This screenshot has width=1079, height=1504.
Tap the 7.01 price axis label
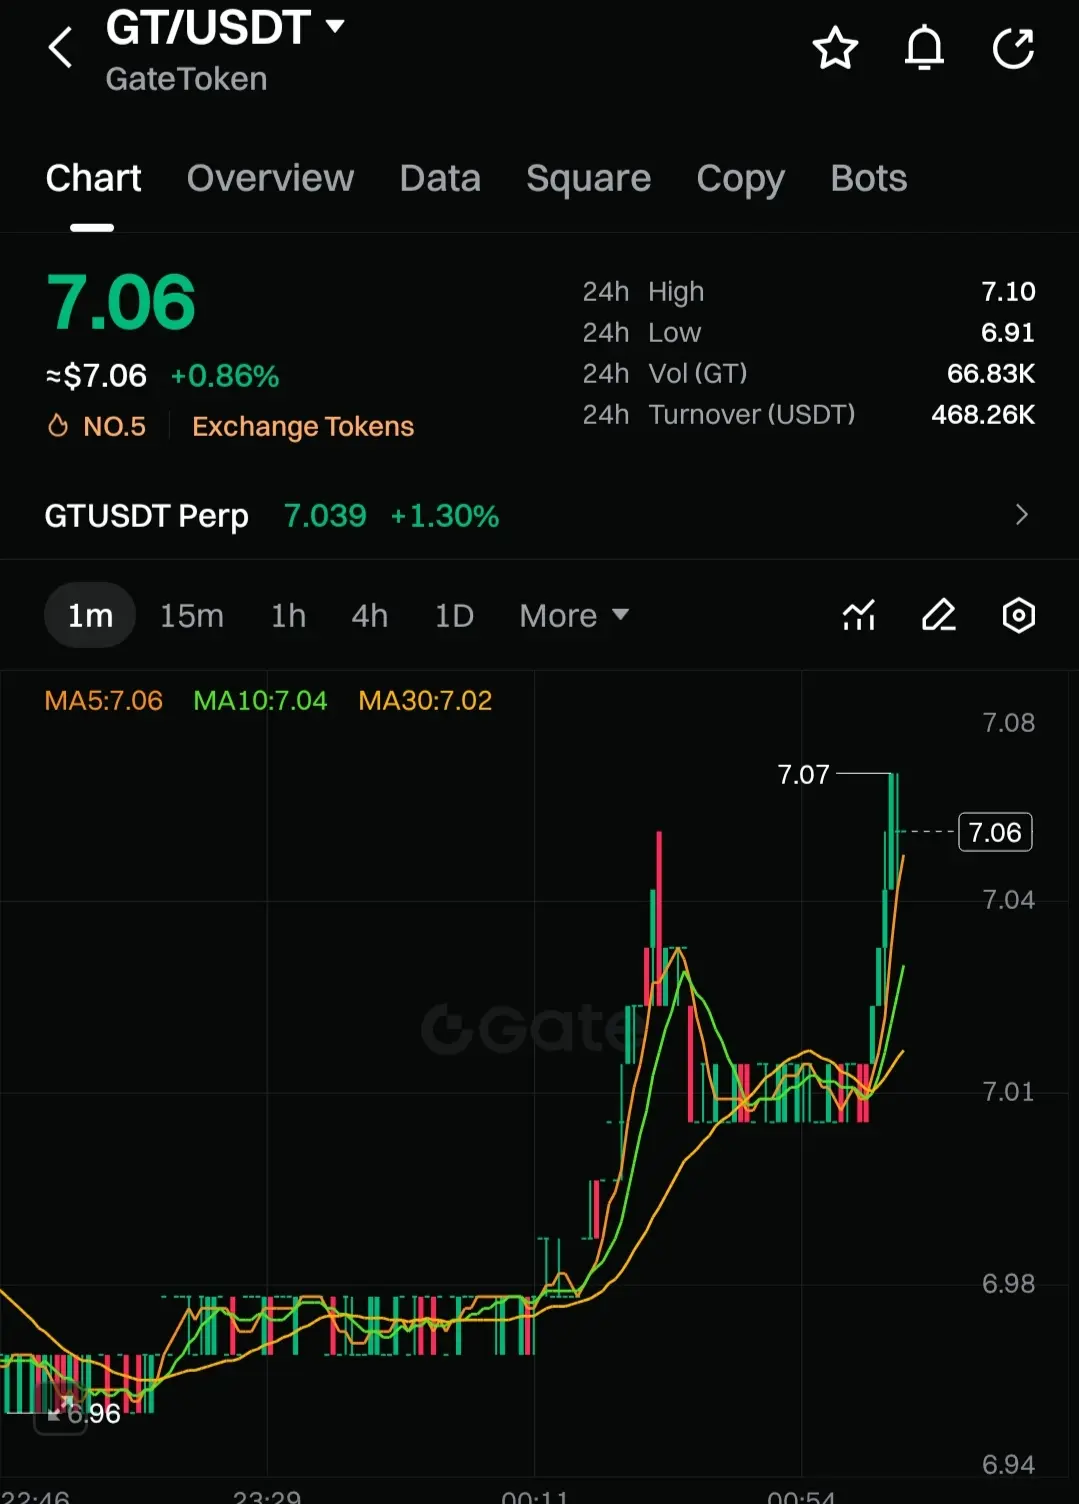(x=1008, y=1091)
